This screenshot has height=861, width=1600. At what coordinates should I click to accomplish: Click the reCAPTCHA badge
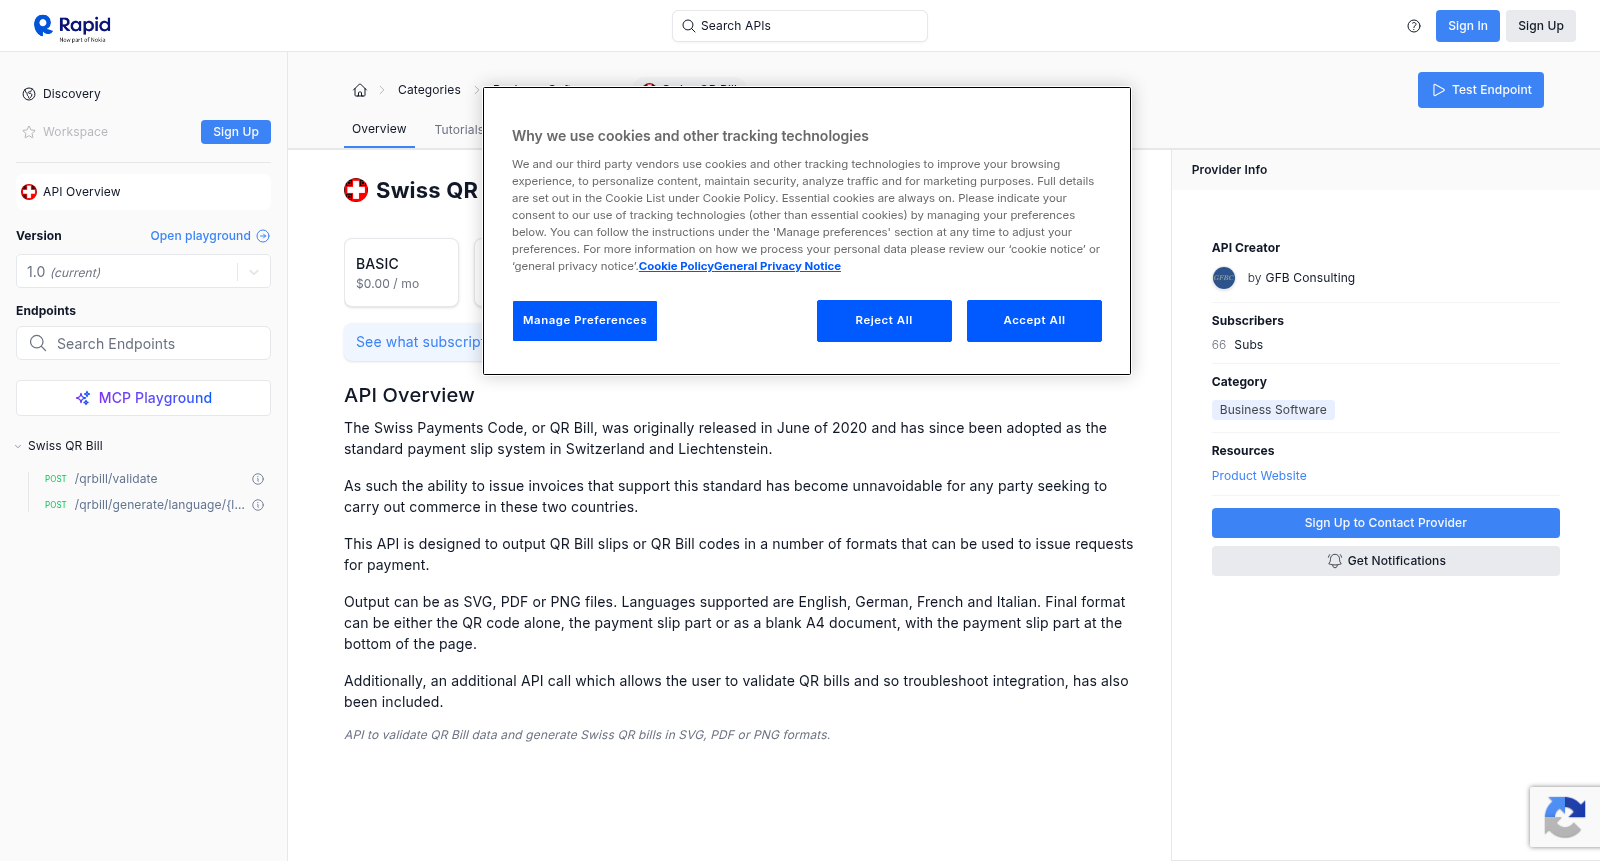1564,816
